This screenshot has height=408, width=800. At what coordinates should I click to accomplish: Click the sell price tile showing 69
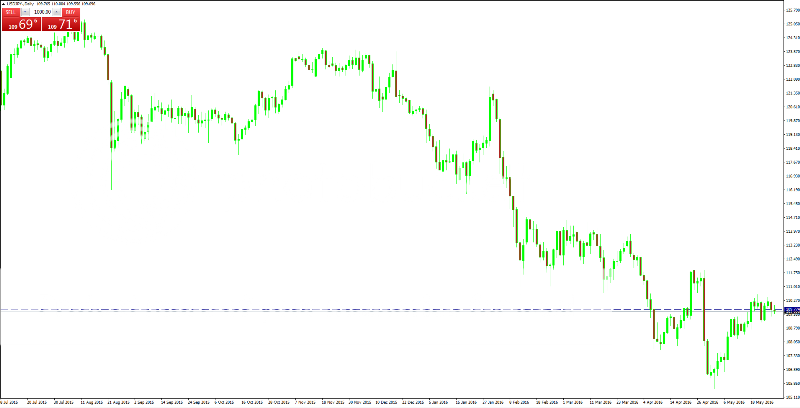tap(21, 24)
